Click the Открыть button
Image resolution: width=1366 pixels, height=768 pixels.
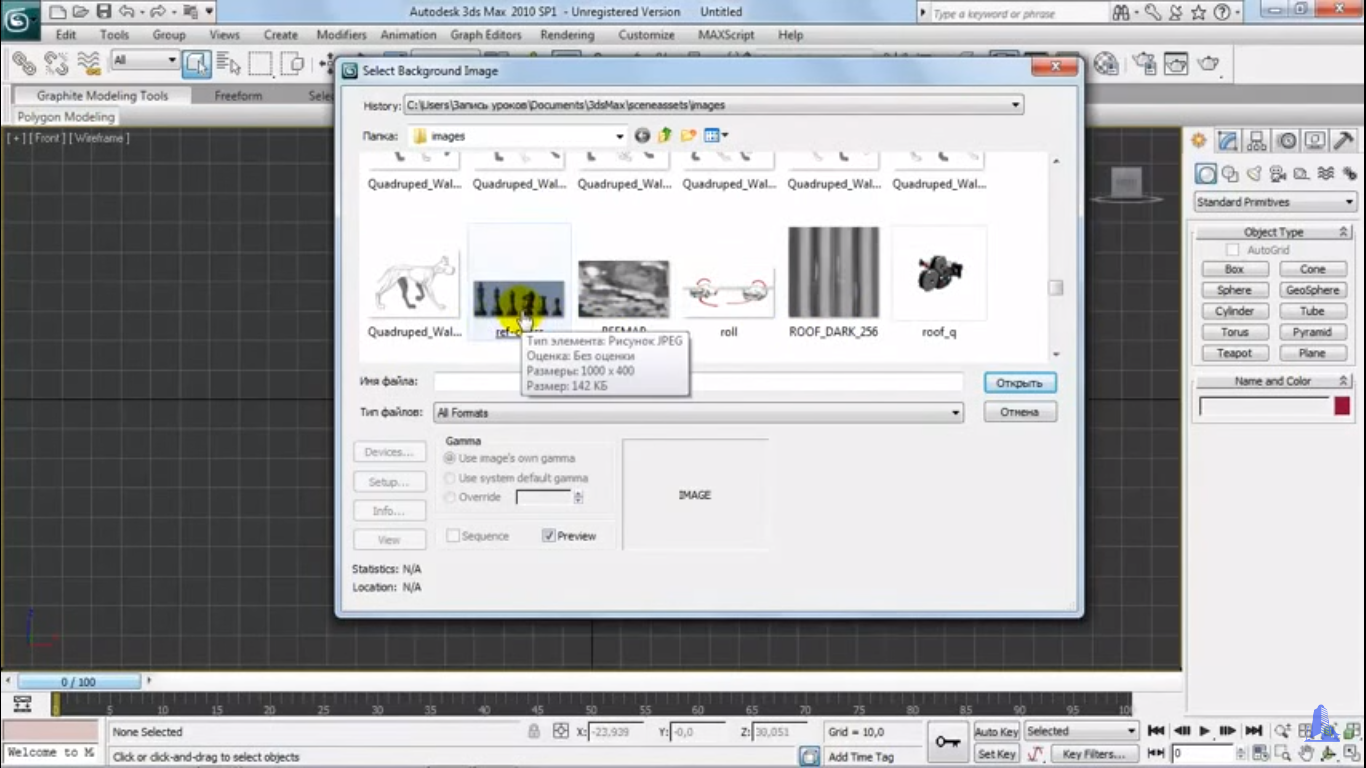[x=1019, y=383]
